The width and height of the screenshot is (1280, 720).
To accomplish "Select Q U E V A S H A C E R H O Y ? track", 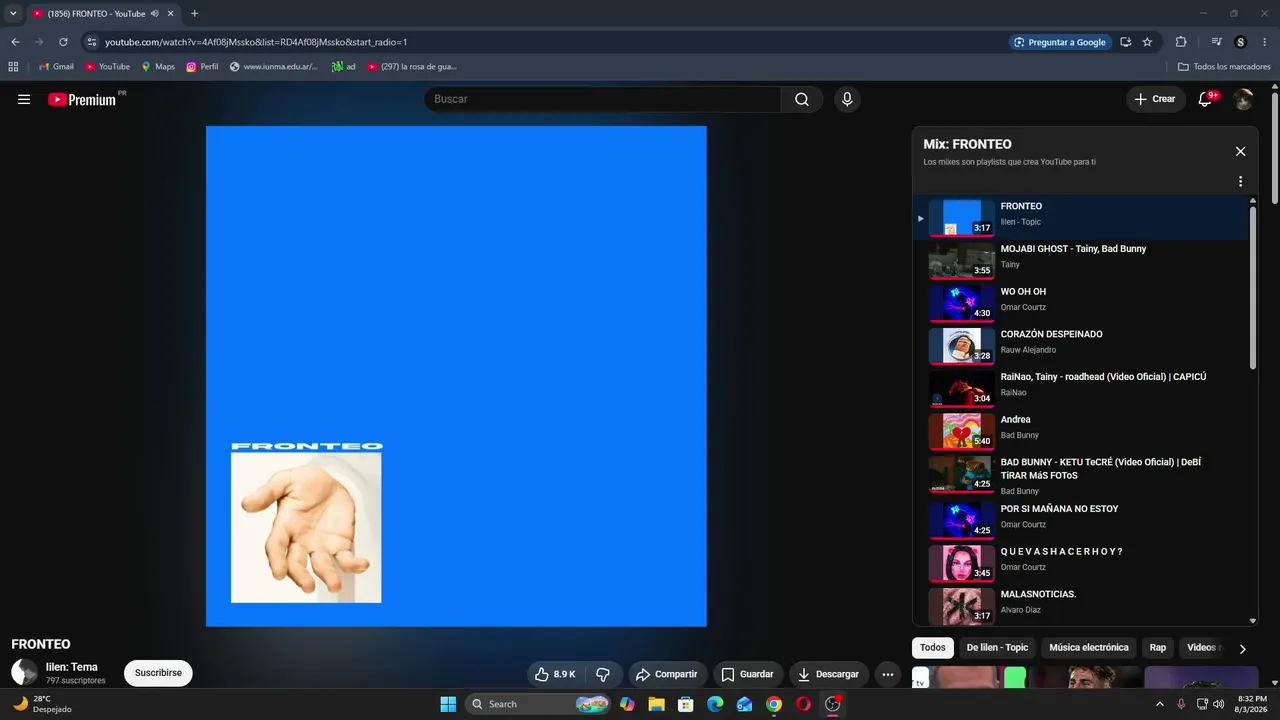I will tap(1081, 563).
